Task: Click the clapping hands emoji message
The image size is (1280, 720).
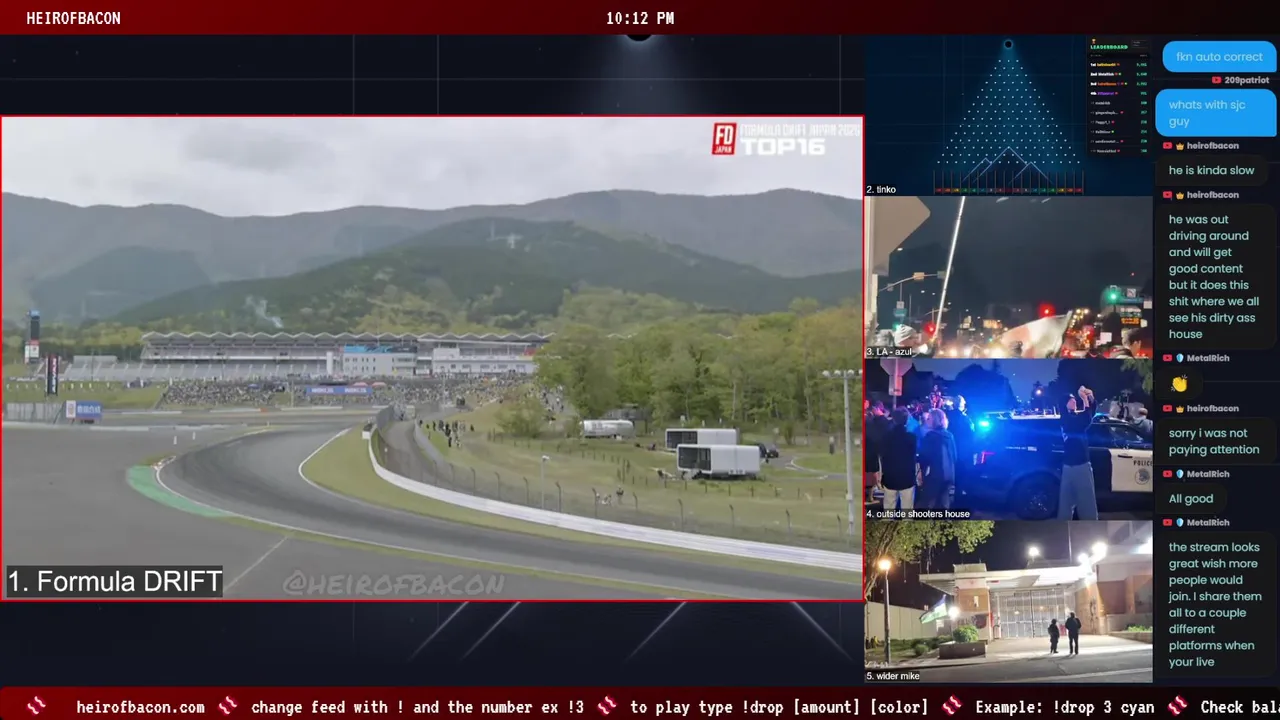Action: pos(1179,384)
